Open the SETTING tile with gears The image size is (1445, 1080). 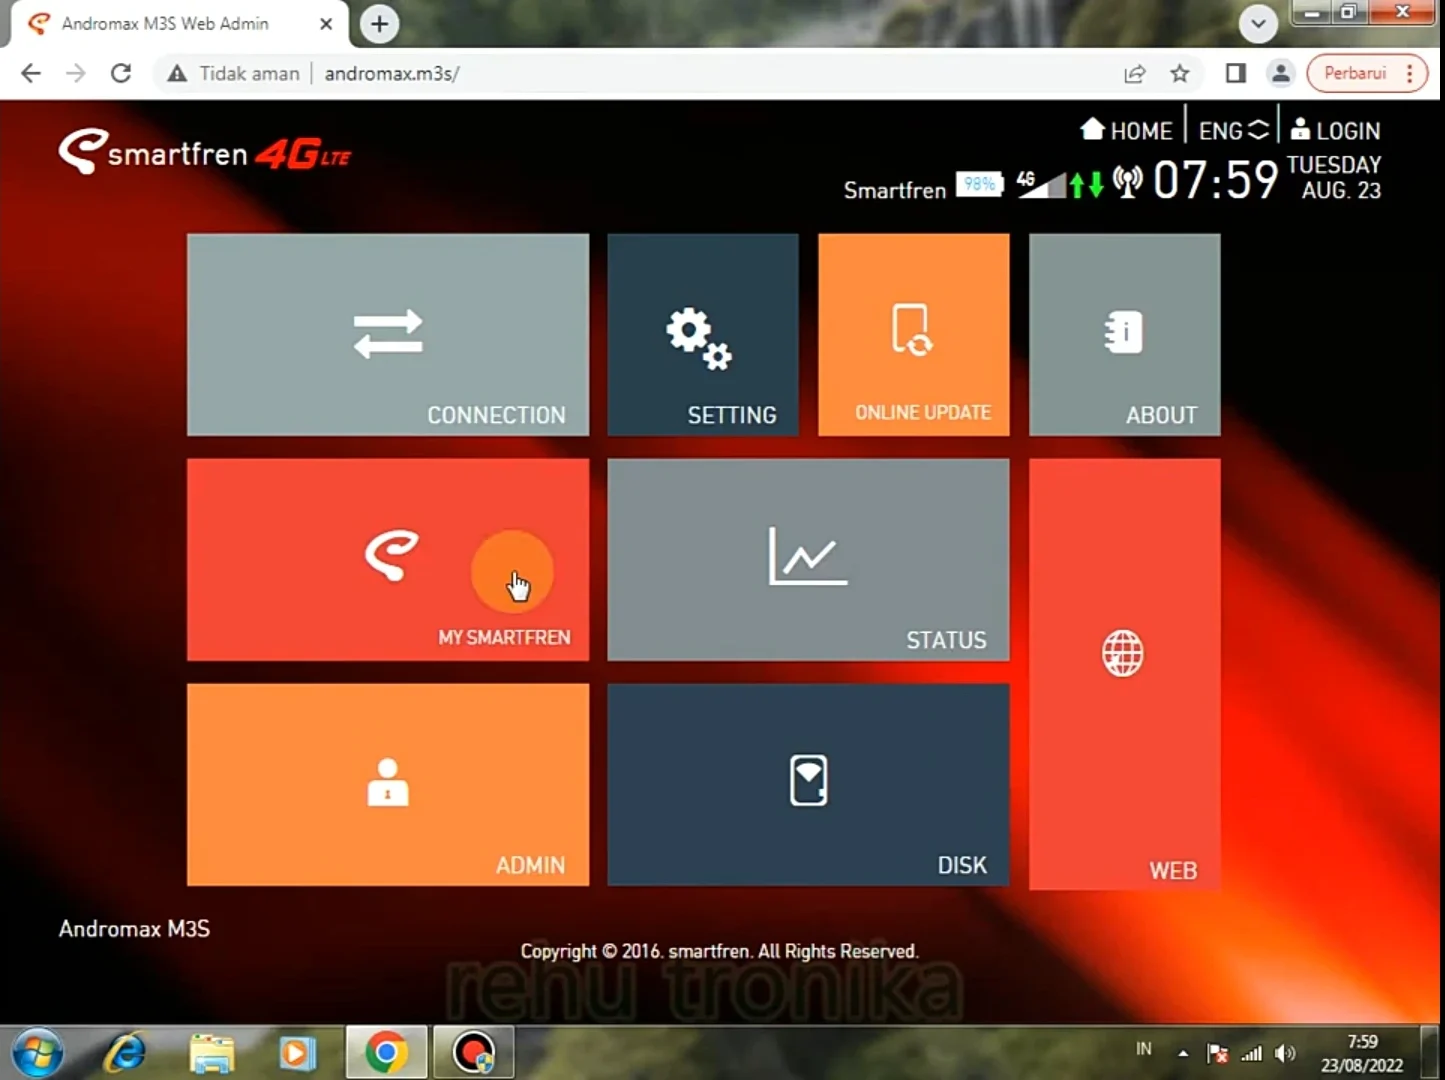click(703, 335)
